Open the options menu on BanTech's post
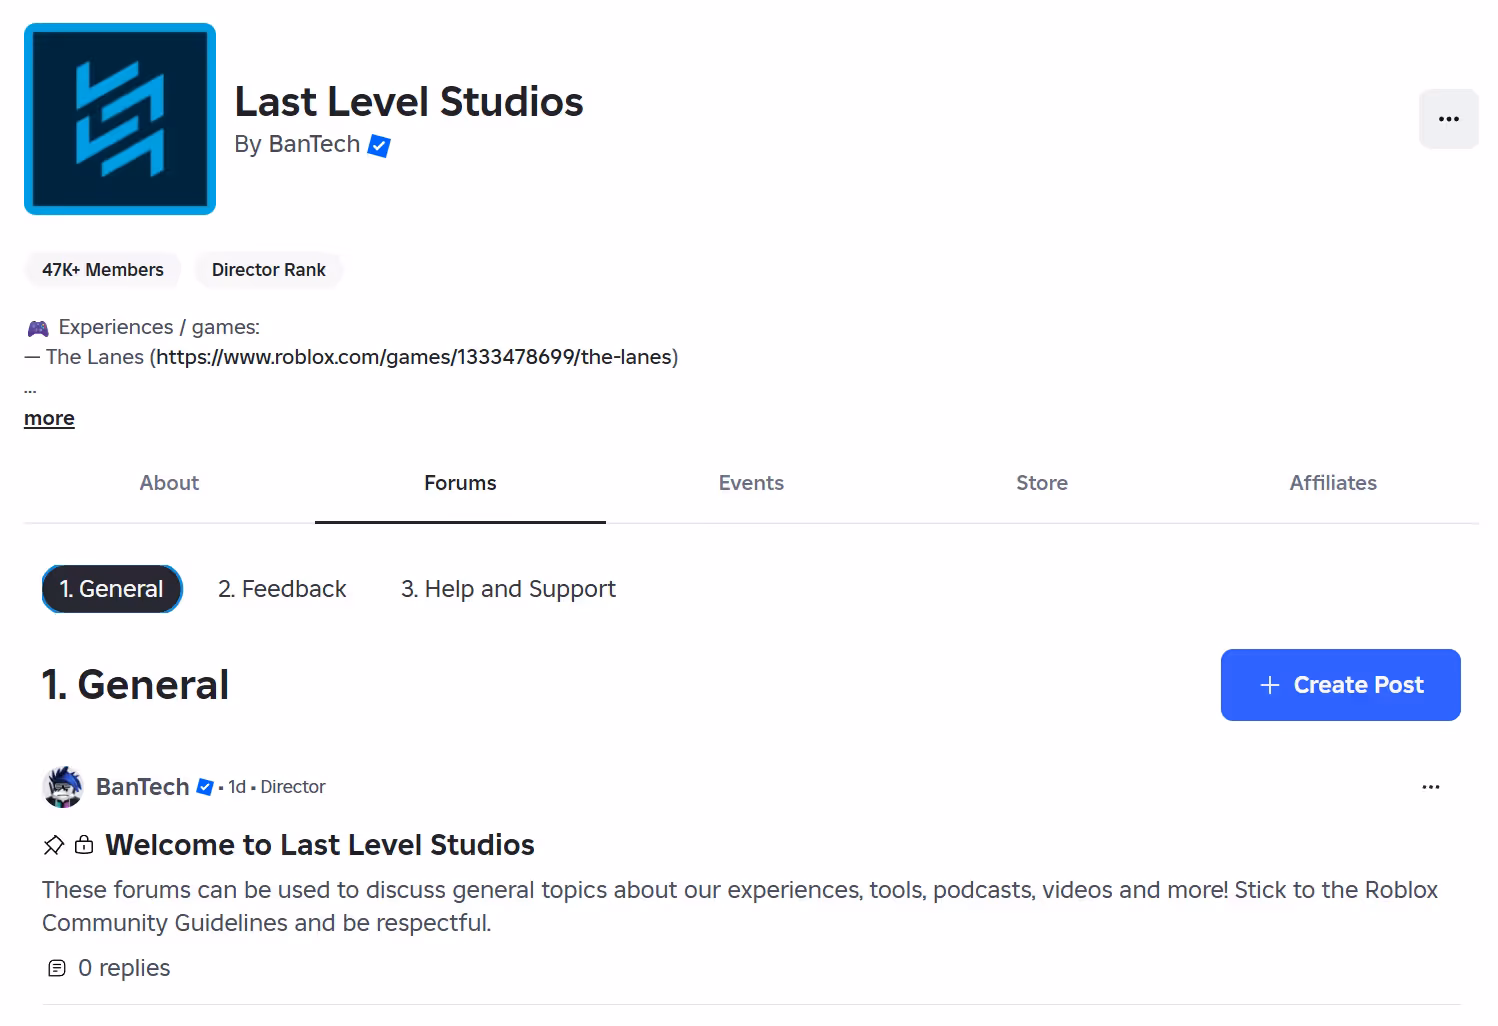The width and height of the screenshot is (1498, 1026). (1430, 787)
